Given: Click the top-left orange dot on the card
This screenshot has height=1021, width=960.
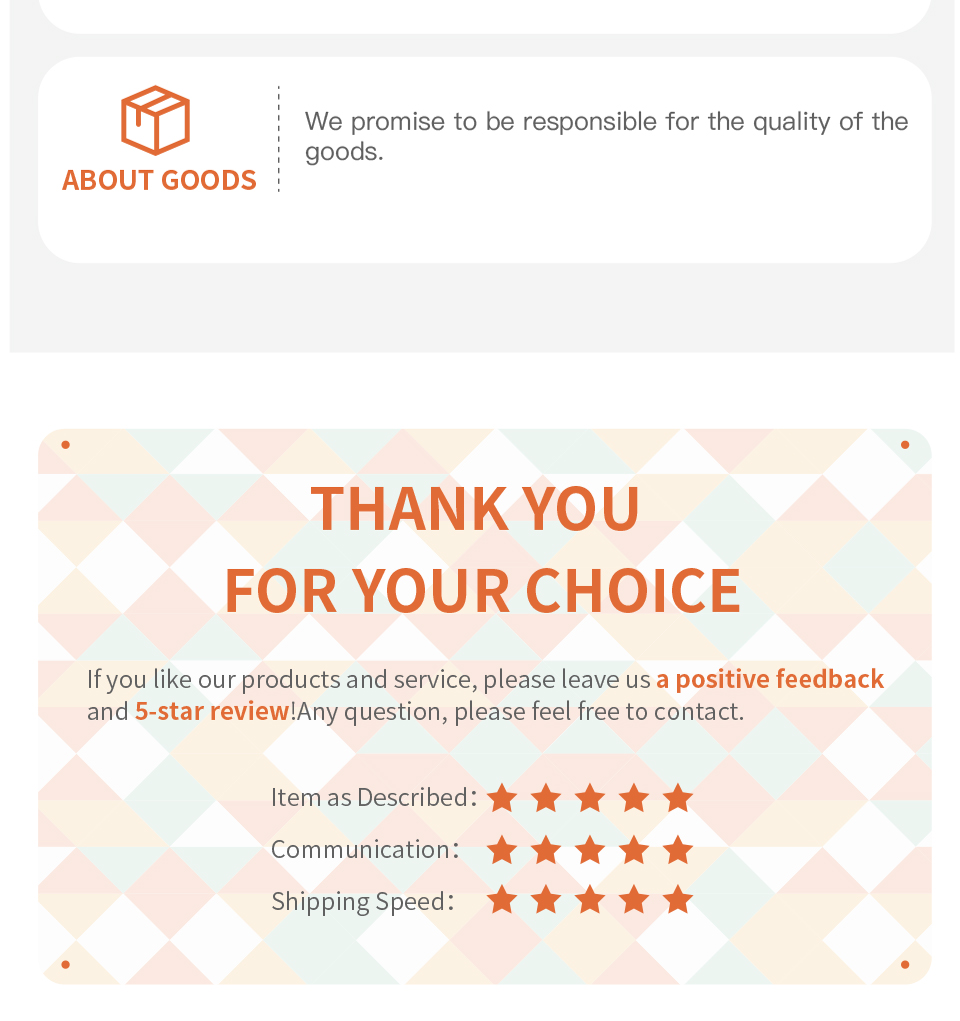Looking at the screenshot, I should click(66, 444).
